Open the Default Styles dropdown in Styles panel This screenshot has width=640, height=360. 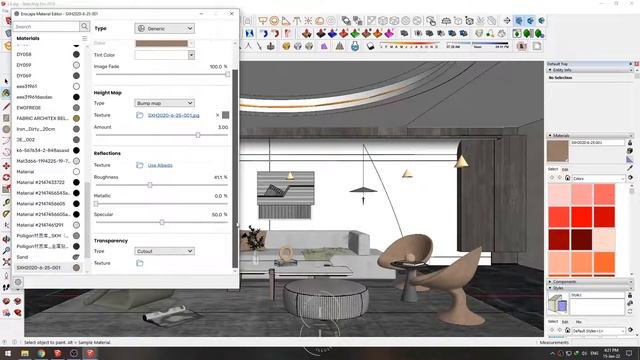(598, 331)
